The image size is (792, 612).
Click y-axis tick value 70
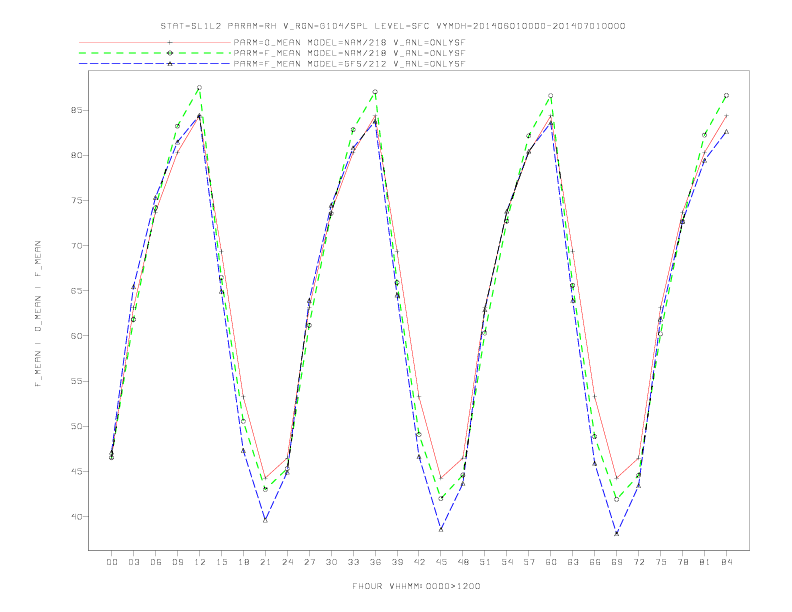(x=77, y=245)
